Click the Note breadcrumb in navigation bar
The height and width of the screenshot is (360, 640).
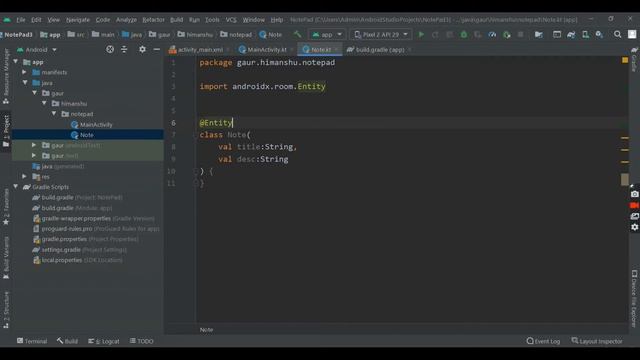point(271,35)
